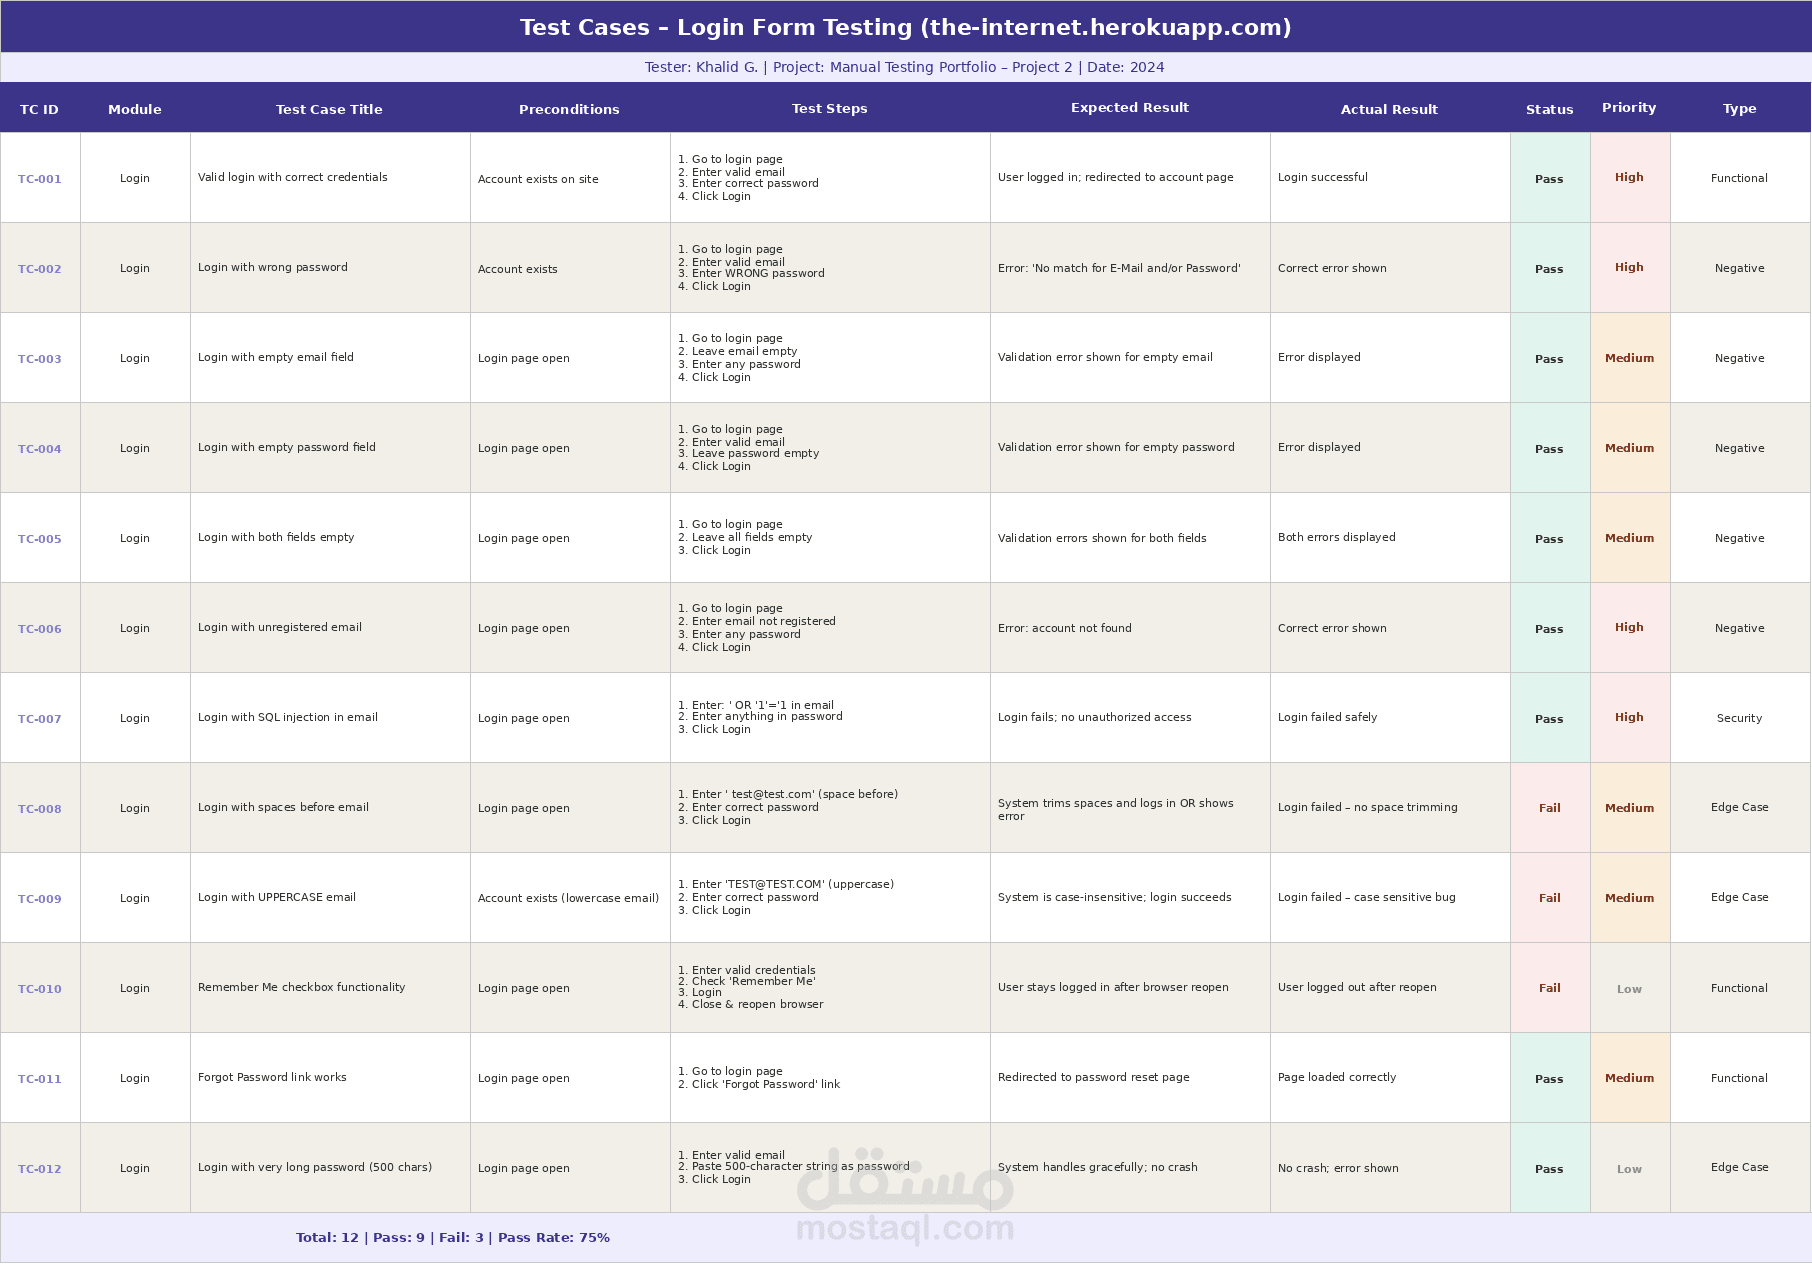
Task: Click the Medium priority cell for TC-011
Action: coord(1630,1078)
